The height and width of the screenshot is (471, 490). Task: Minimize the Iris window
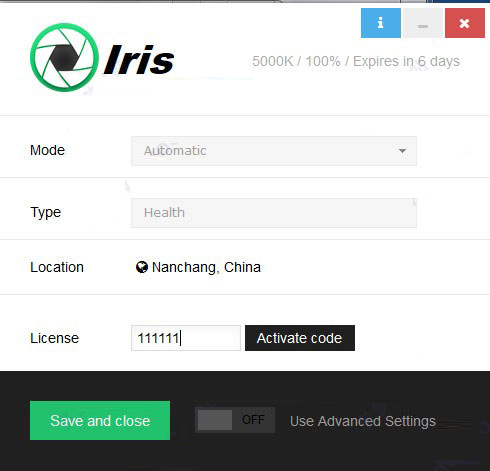[423, 23]
